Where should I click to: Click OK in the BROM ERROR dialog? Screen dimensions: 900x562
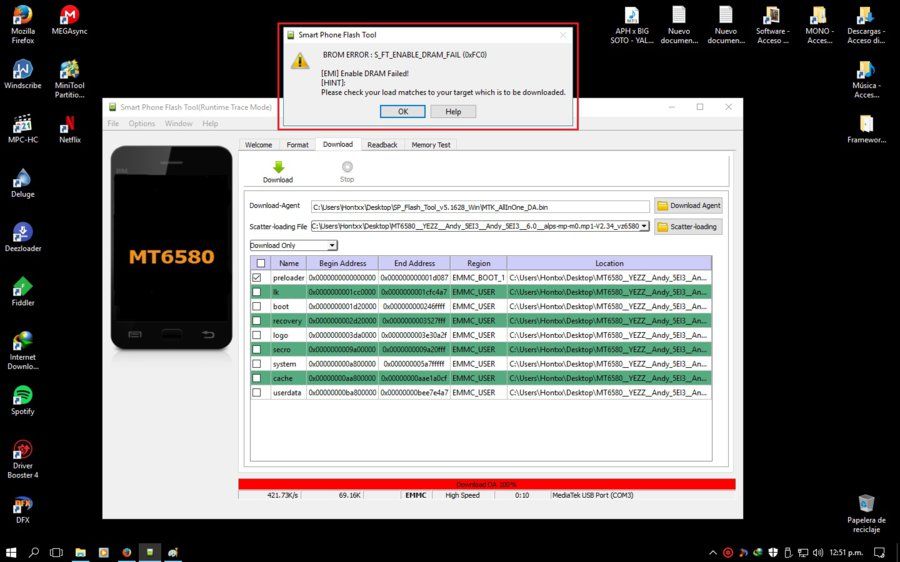pyautogui.click(x=403, y=111)
